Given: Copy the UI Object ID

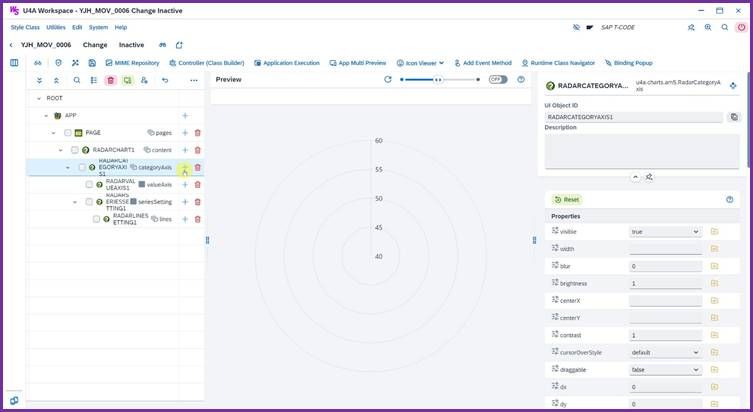Looking at the screenshot, I should (x=734, y=117).
